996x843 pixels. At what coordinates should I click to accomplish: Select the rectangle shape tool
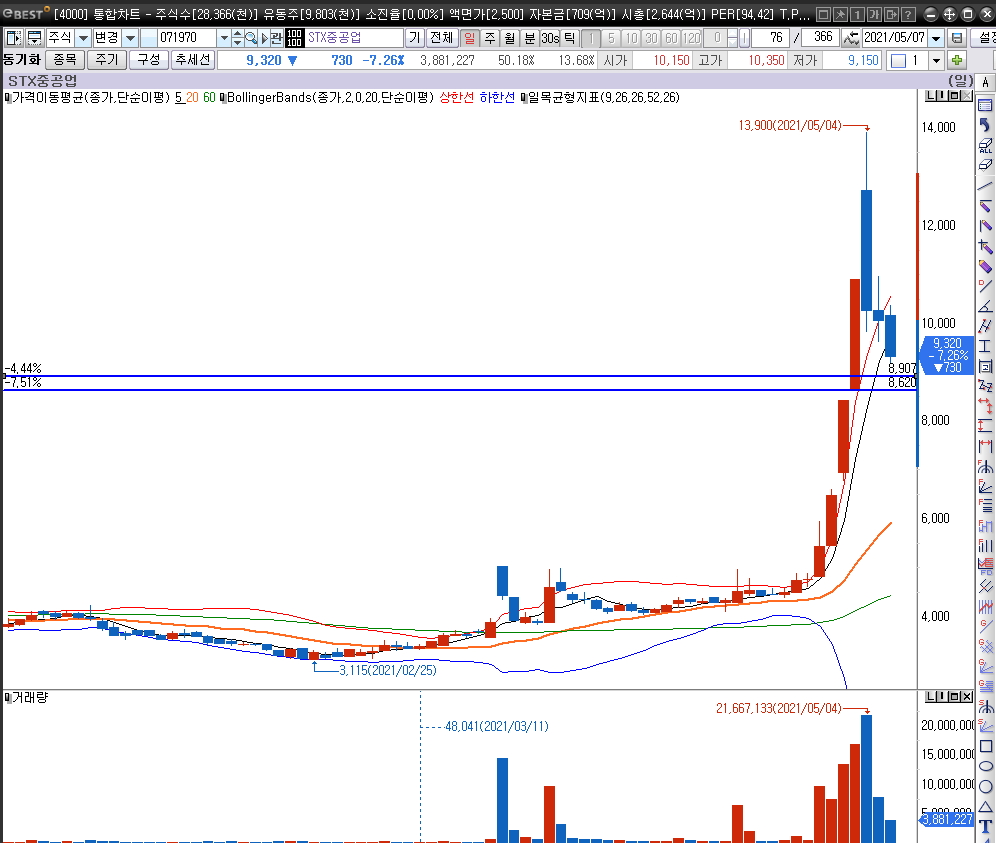tap(985, 746)
